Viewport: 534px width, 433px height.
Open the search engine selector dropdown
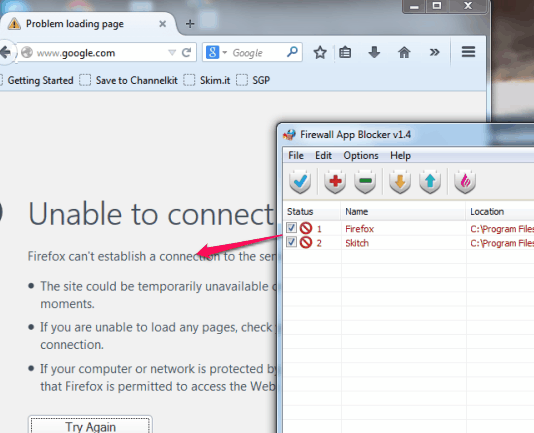click(x=225, y=52)
